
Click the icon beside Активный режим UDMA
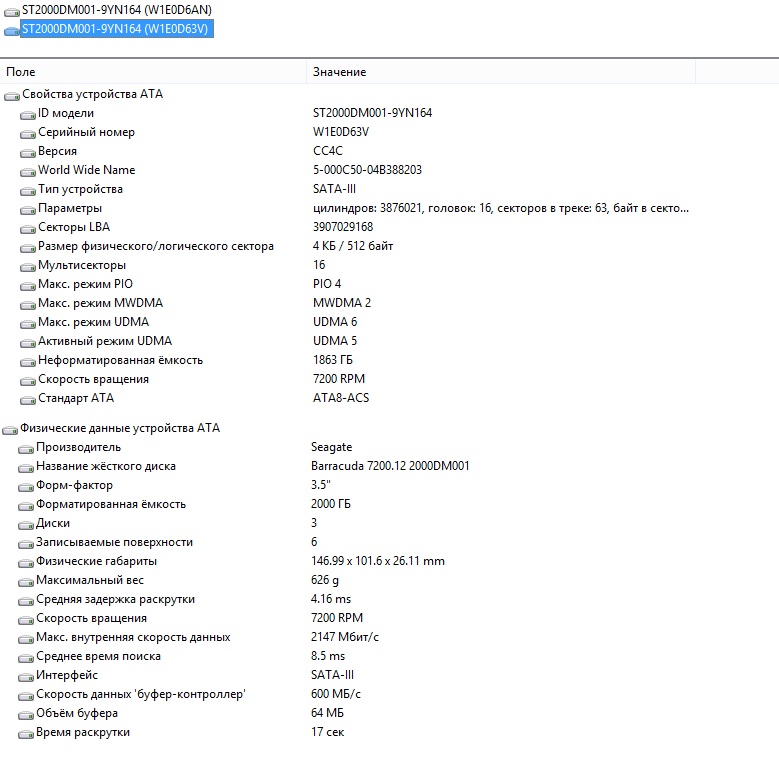pos(28,343)
